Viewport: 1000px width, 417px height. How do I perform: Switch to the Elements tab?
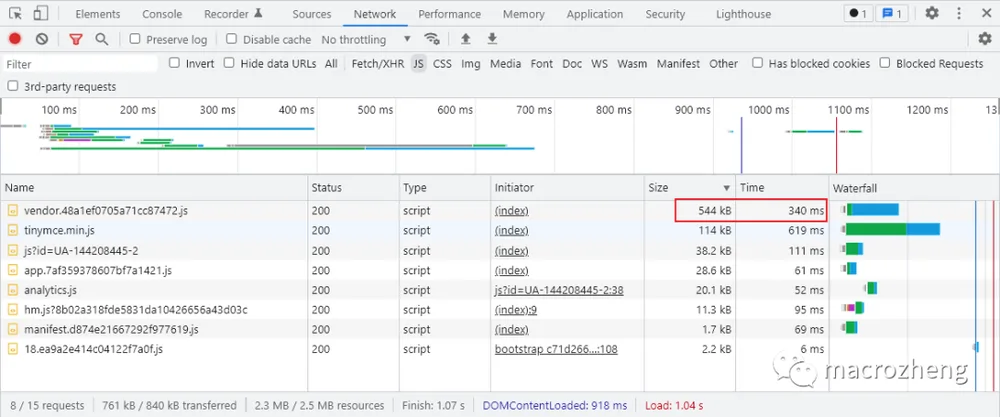pyautogui.click(x=98, y=14)
